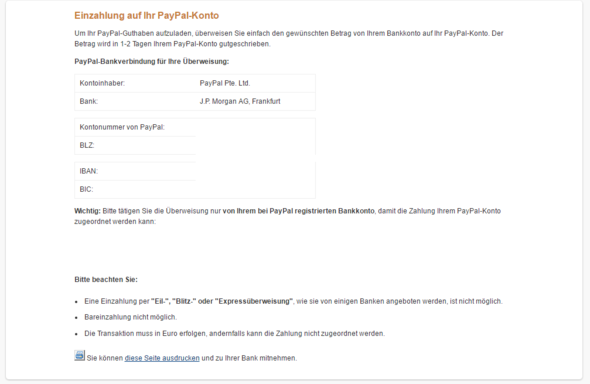Click the empty value cell next to BLZ
Viewport: 590px width, 384px height.
click(x=255, y=145)
